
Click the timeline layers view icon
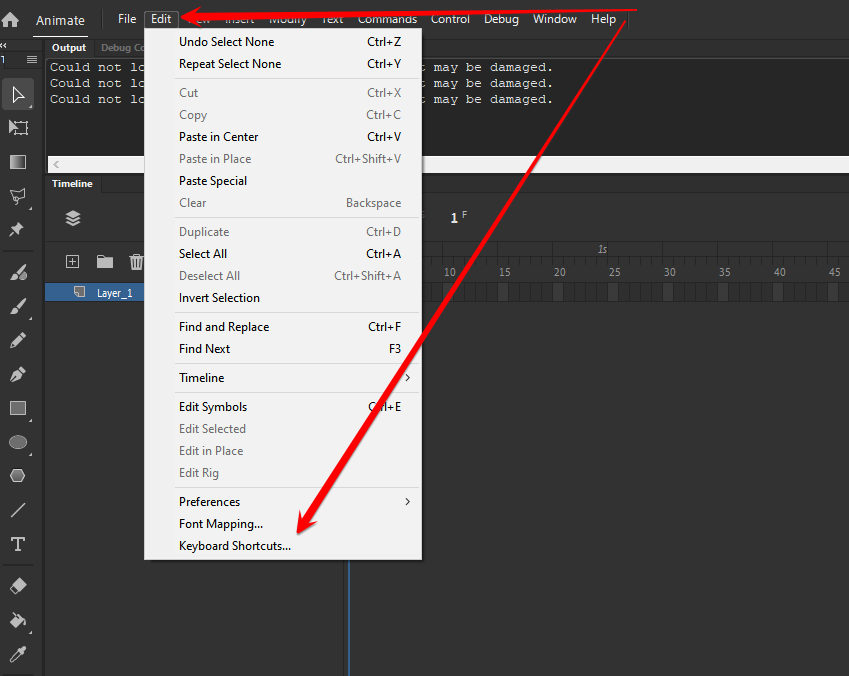pos(73,218)
